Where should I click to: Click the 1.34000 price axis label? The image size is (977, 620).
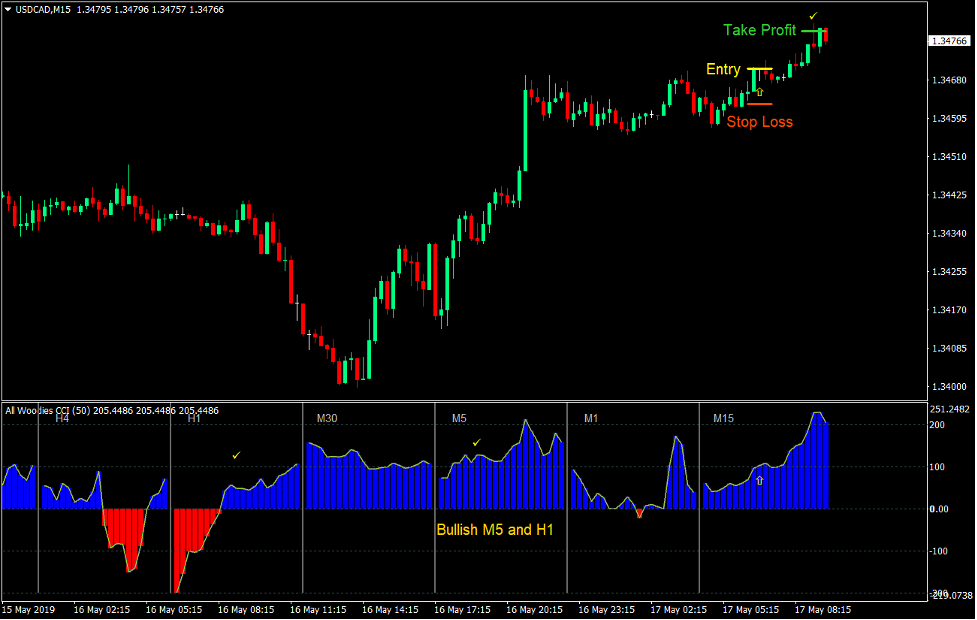pos(948,387)
